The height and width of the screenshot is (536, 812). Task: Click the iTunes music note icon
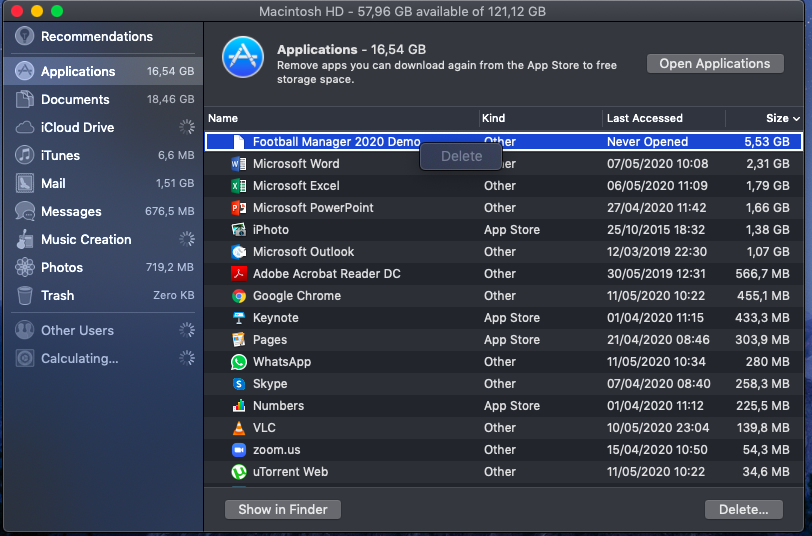click(24, 155)
